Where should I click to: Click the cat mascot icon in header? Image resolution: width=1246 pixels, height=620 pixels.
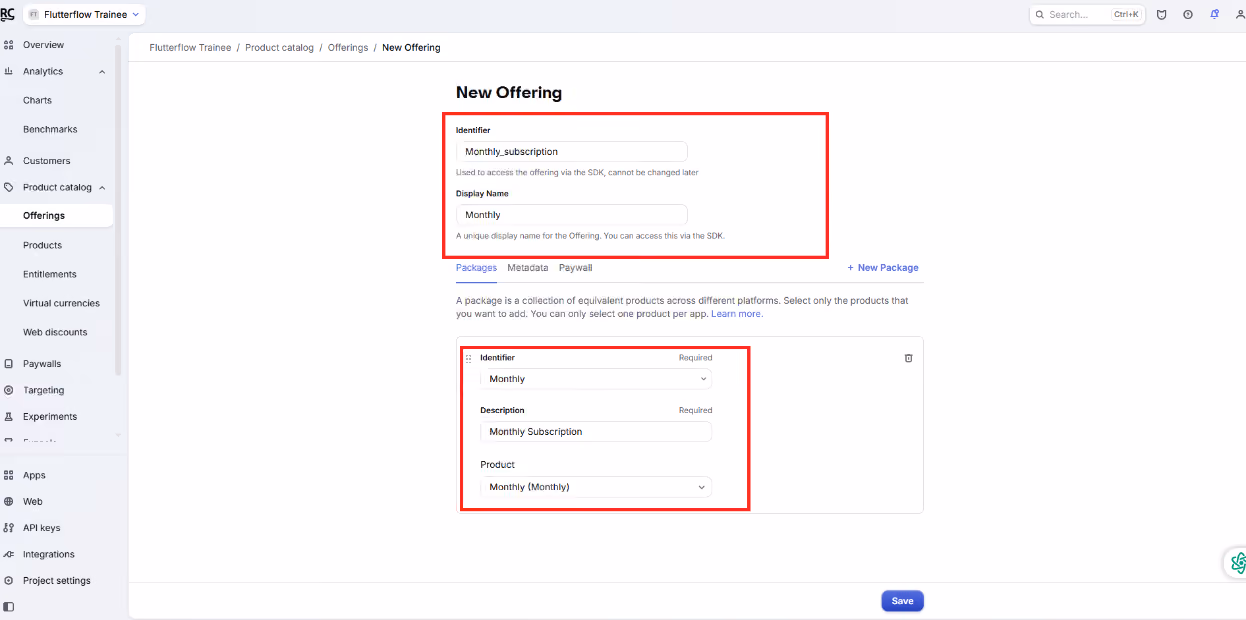click(1162, 15)
